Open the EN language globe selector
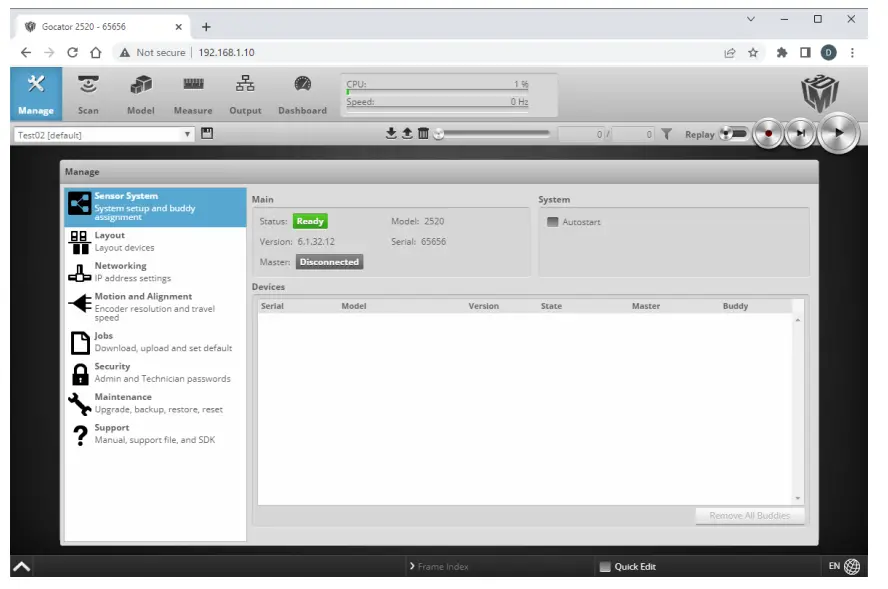Viewport: 888px width, 589px height. 844,566
